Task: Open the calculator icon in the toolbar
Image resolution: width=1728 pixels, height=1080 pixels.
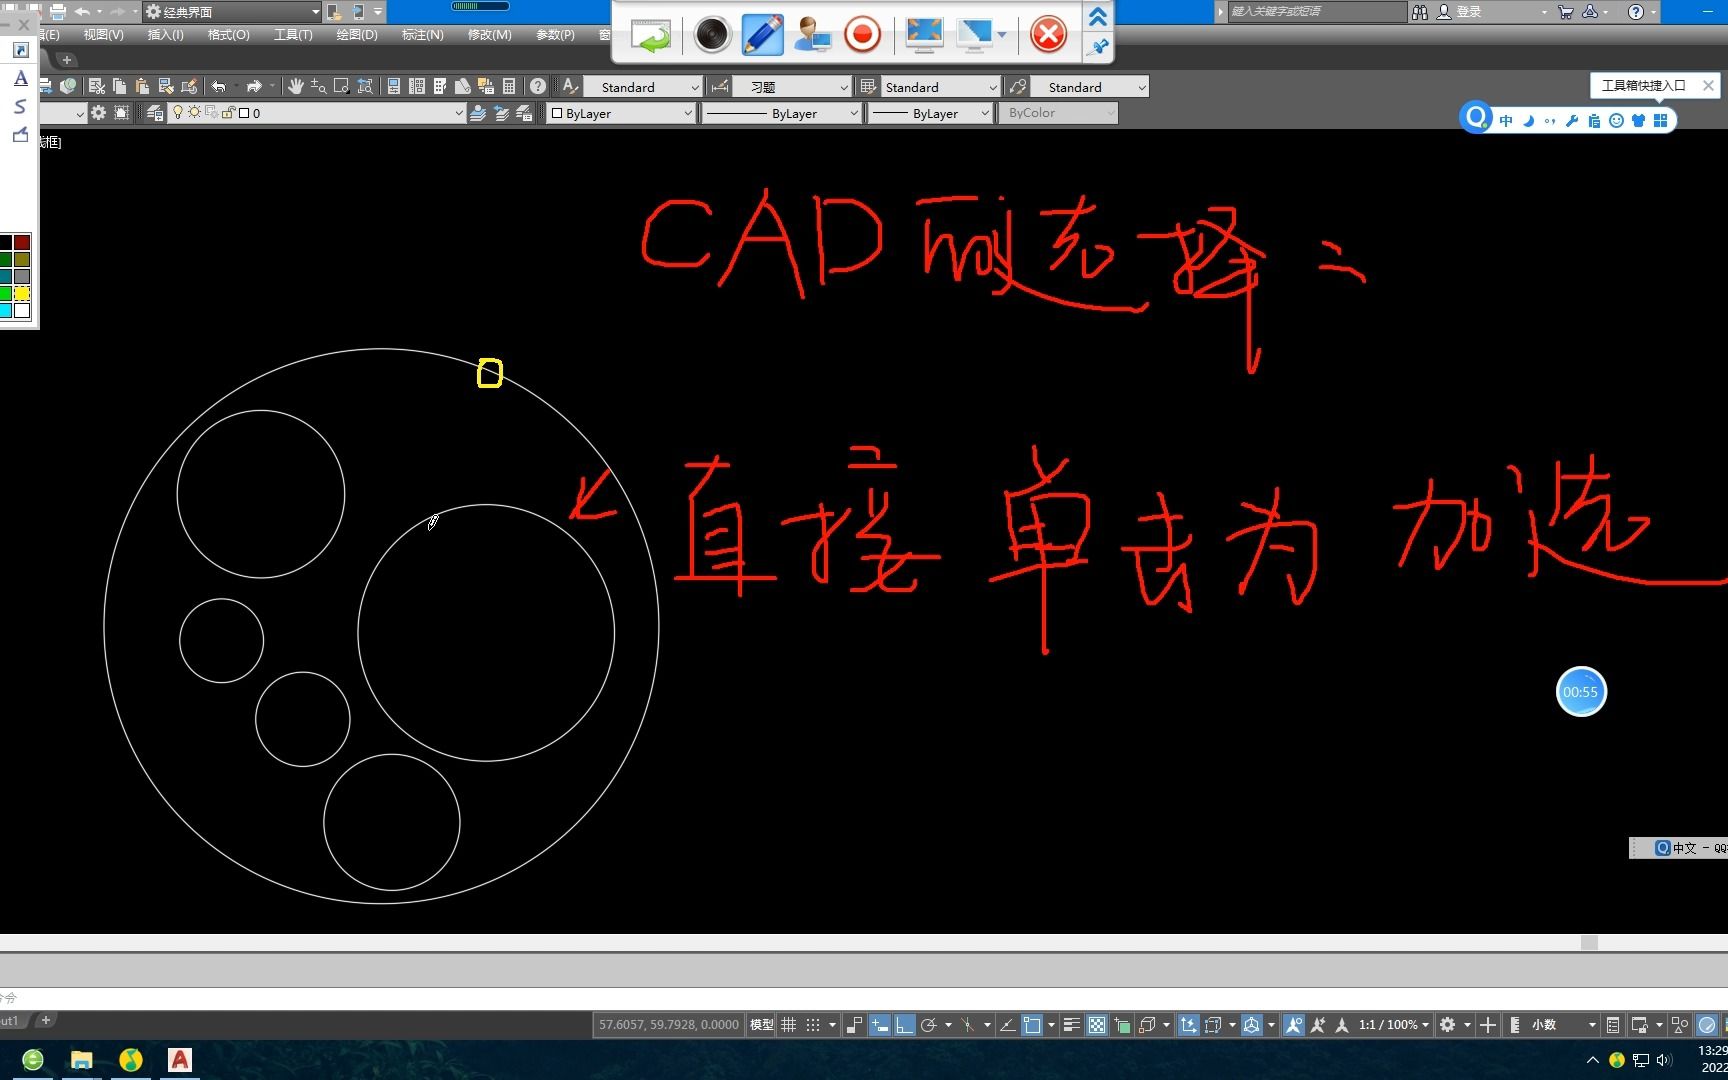Action: coord(509,86)
